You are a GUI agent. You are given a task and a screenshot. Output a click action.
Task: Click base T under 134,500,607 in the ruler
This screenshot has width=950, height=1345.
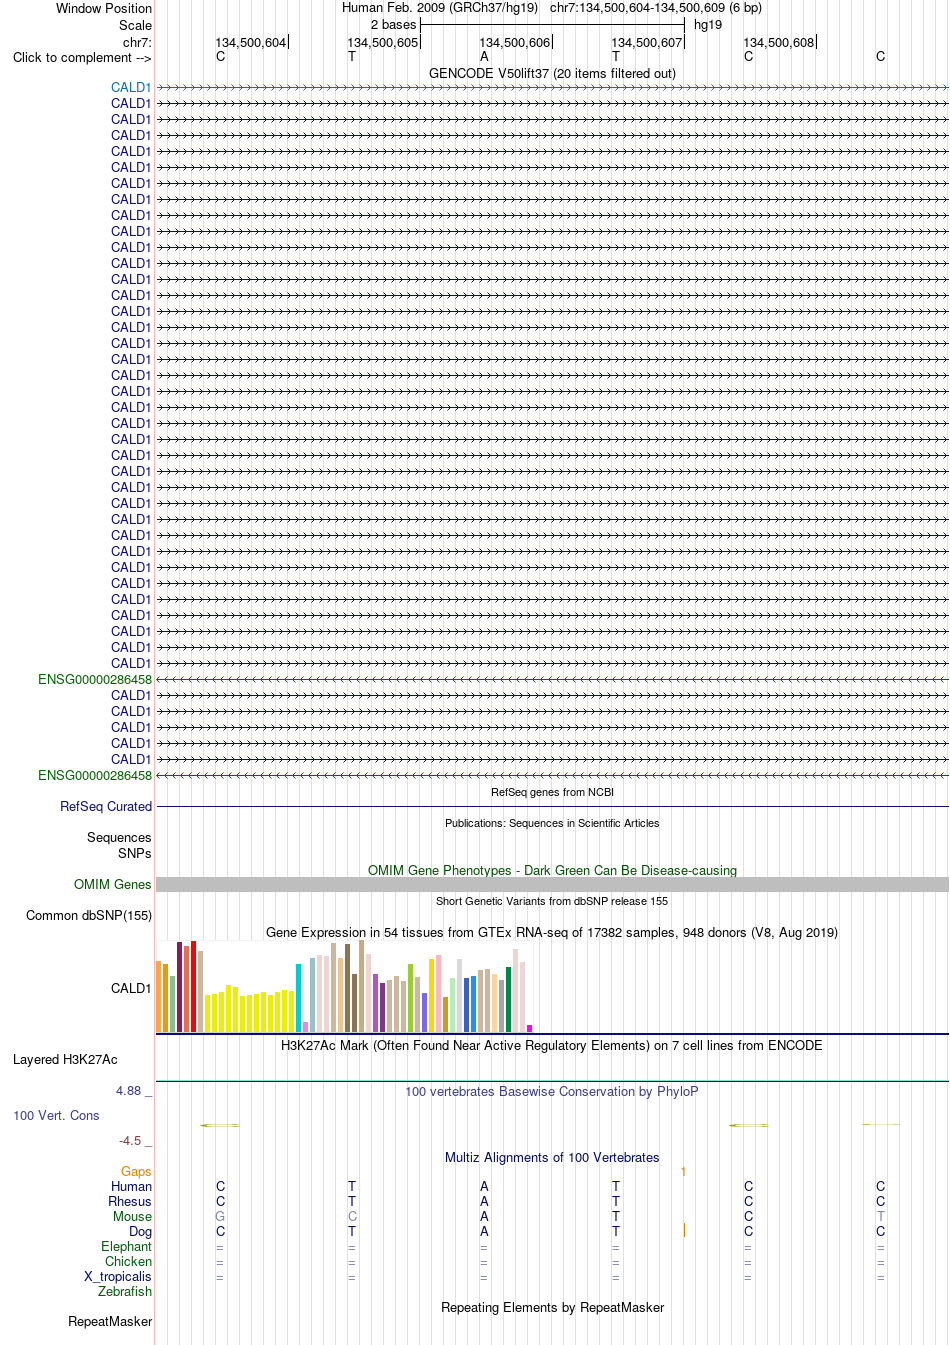pyautogui.click(x=616, y=57)
